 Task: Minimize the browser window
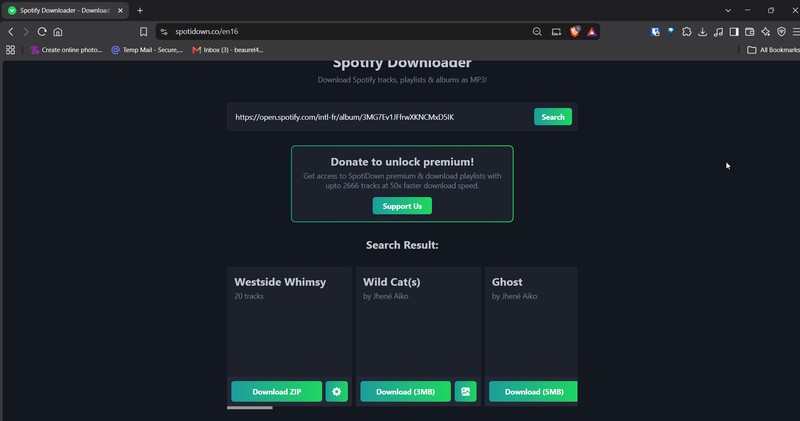(747, 10)
